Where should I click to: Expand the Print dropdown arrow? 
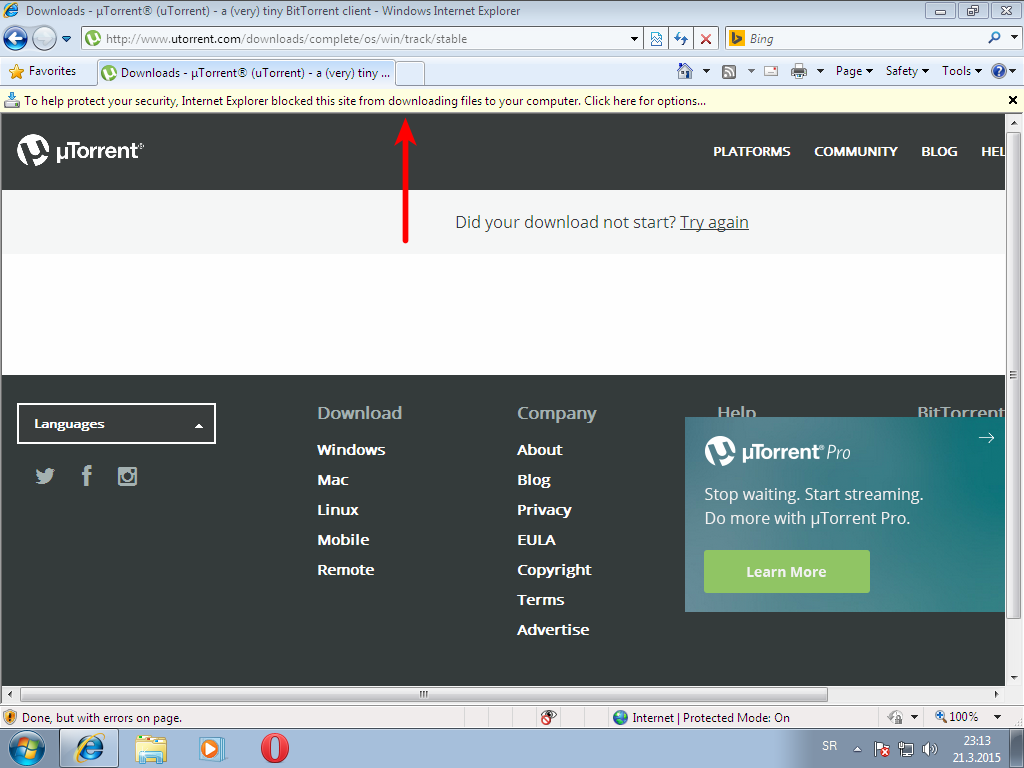pyautogui.click(x=820, y=71)
